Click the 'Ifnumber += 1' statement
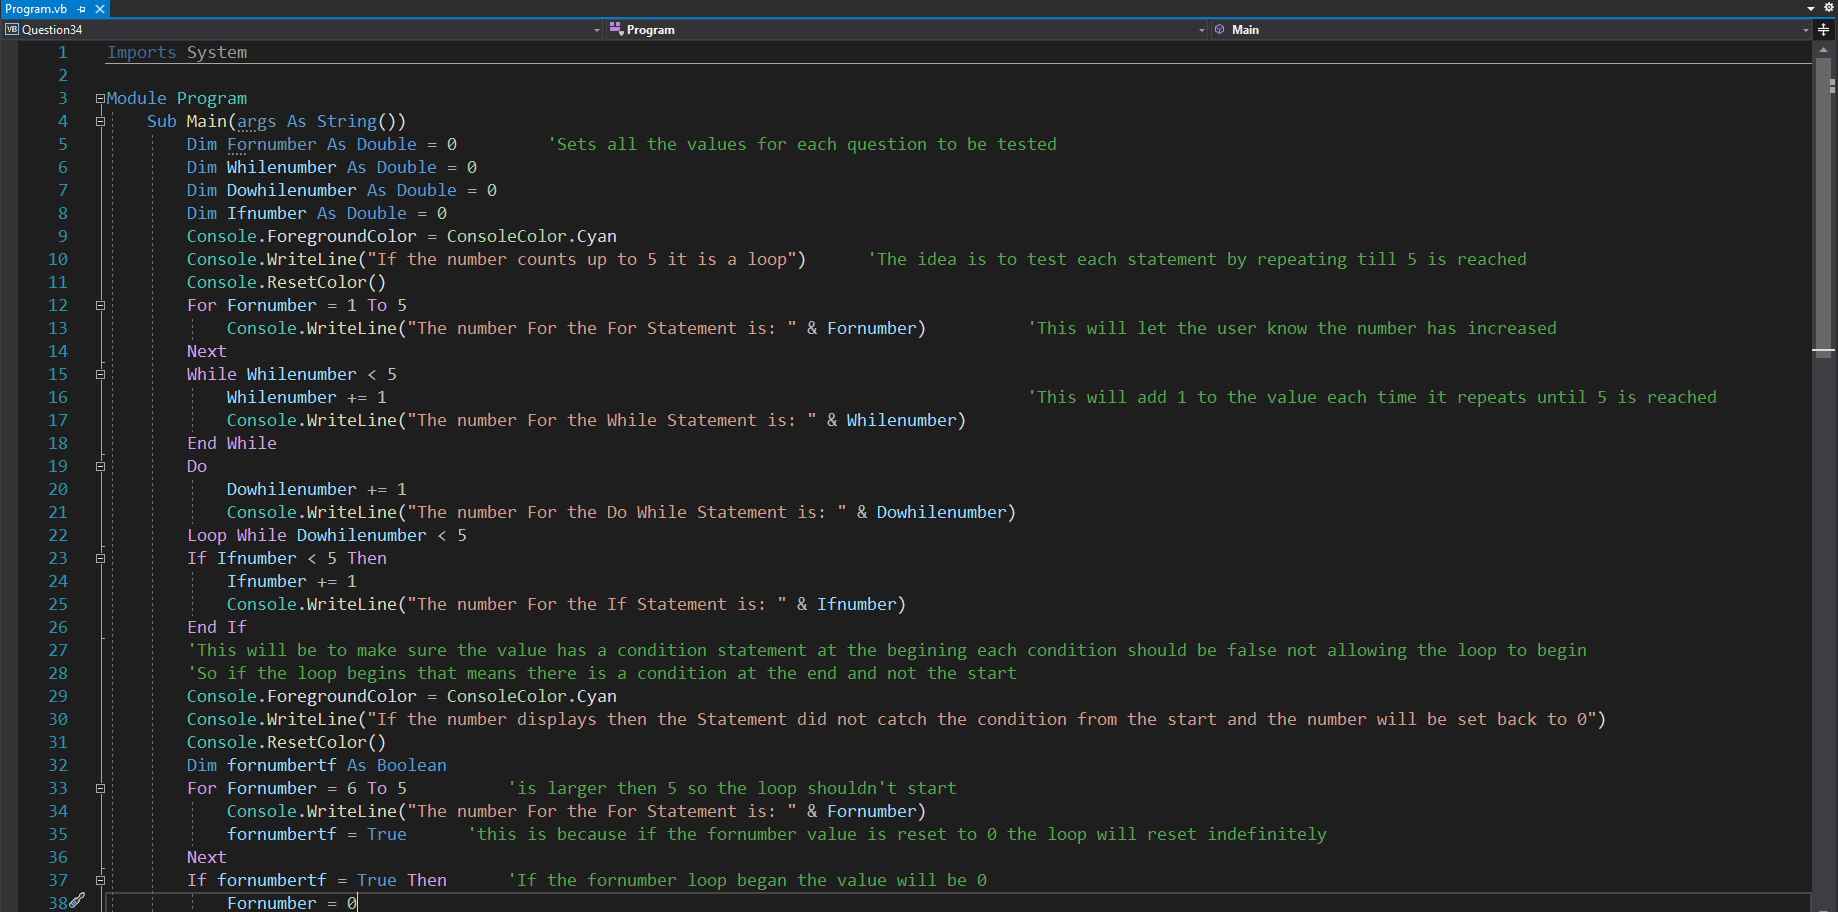Viewport: 1838px width, 912px height. pos(292,581)
